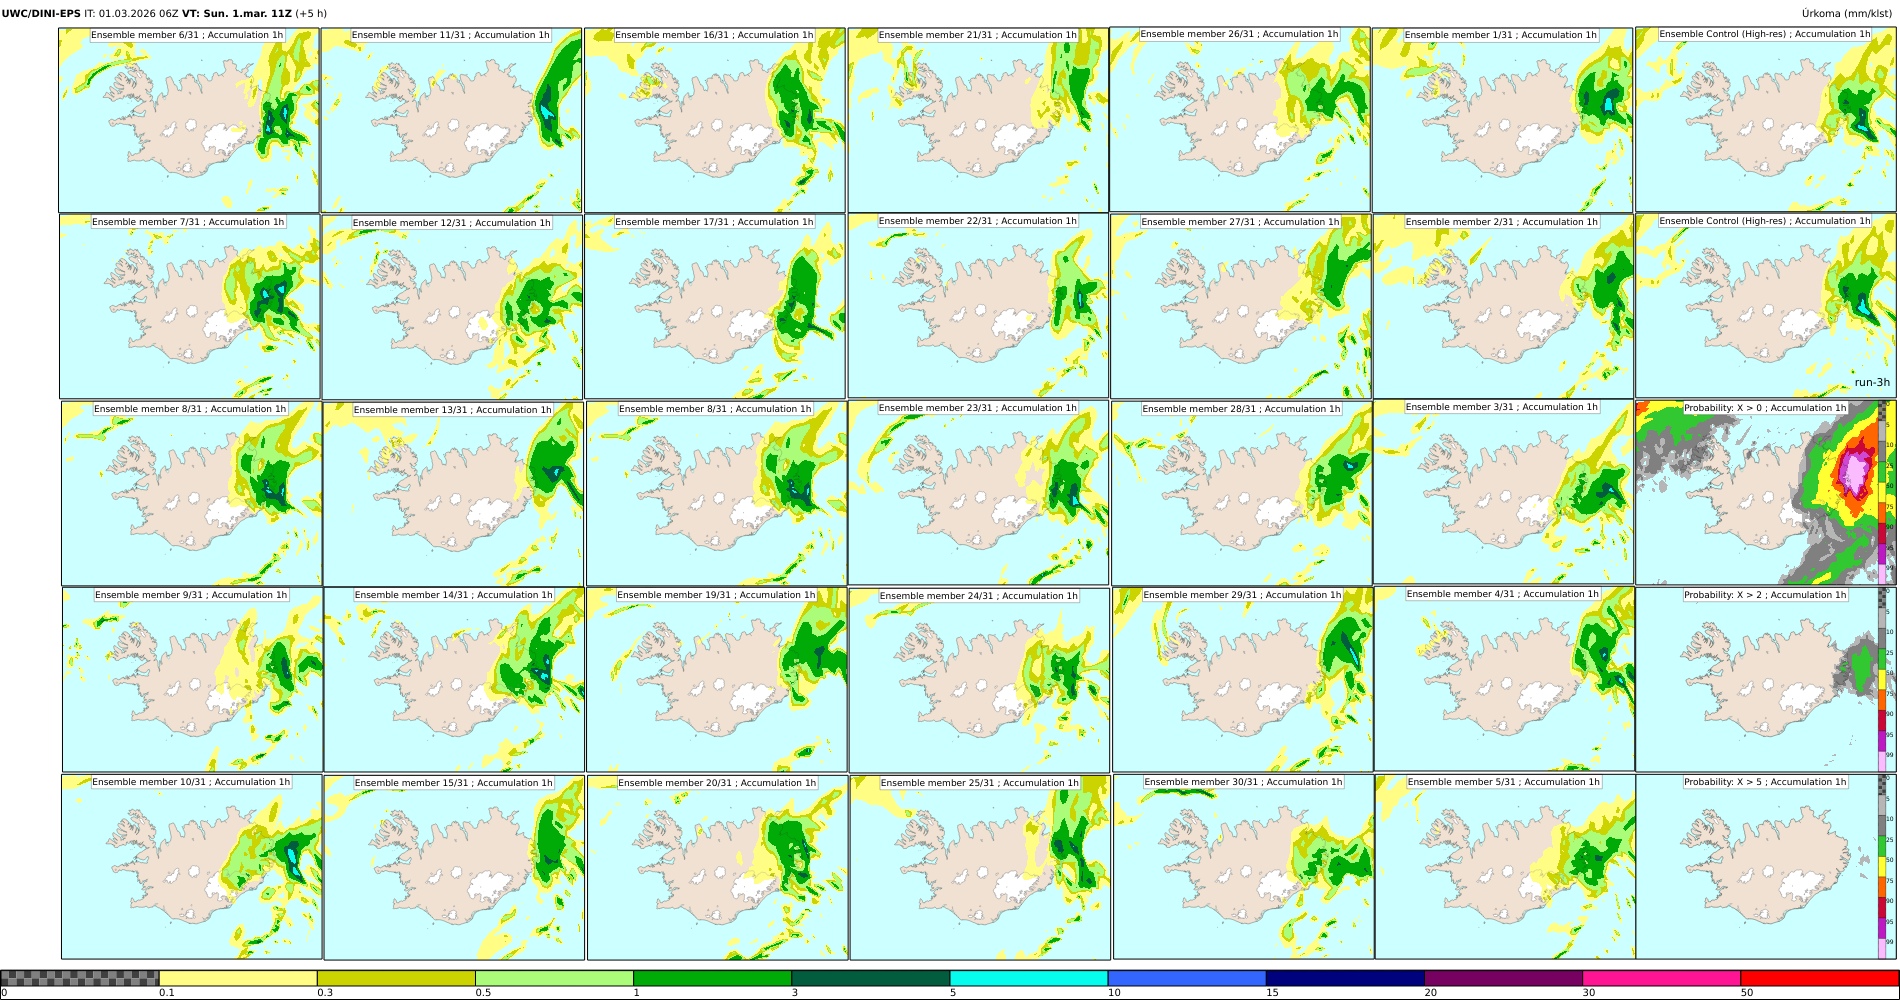Screen dimensions: 1900x1000
Task: Open the Ensemble member 2/31 map
Action: point(1504,306)
